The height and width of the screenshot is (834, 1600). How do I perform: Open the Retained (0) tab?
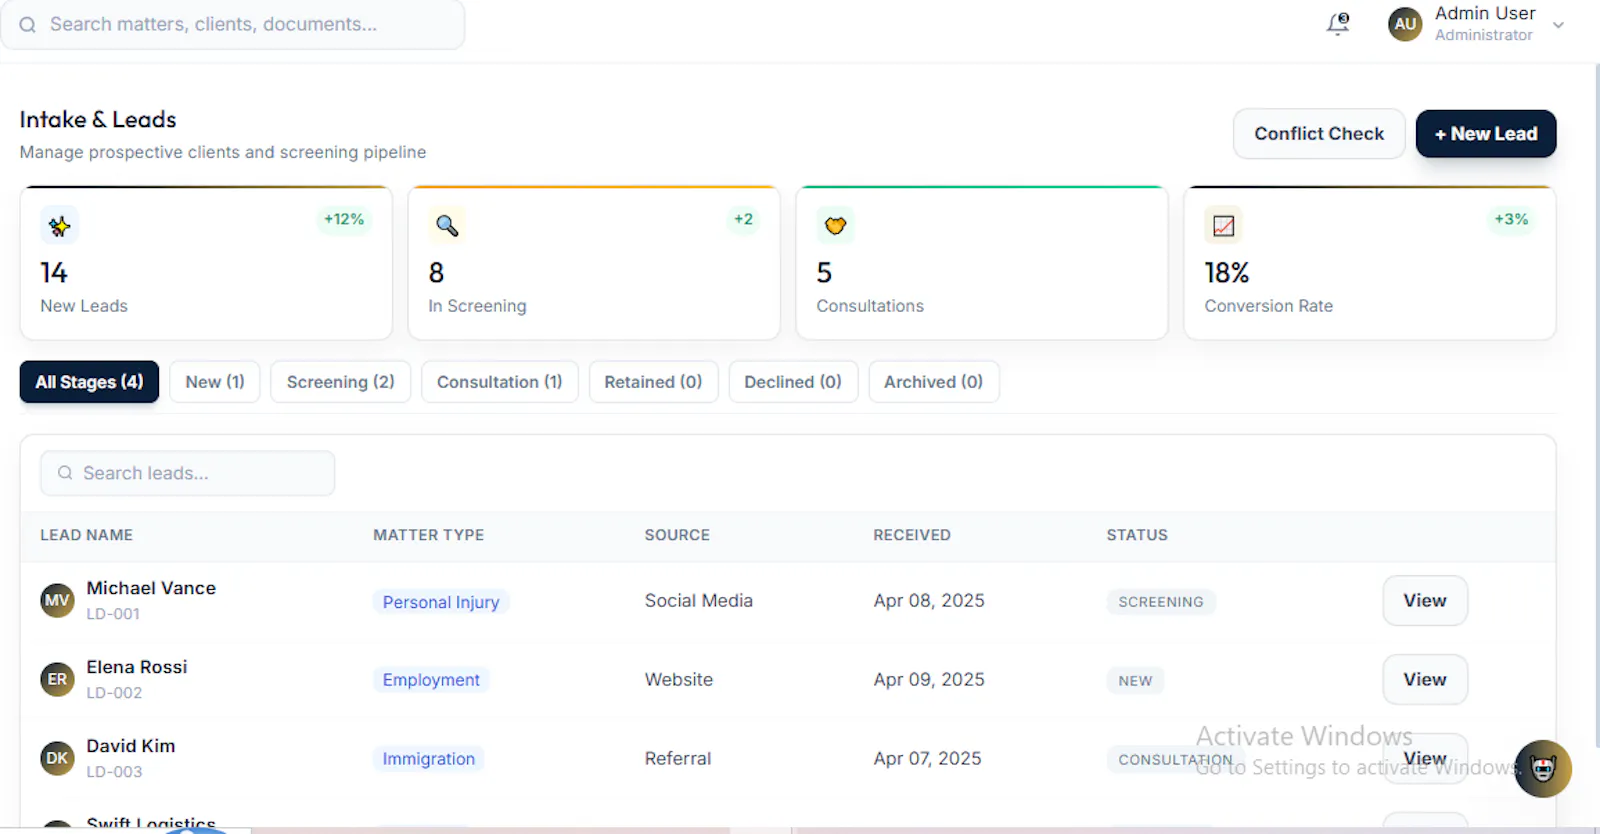[x=653, y=382]
